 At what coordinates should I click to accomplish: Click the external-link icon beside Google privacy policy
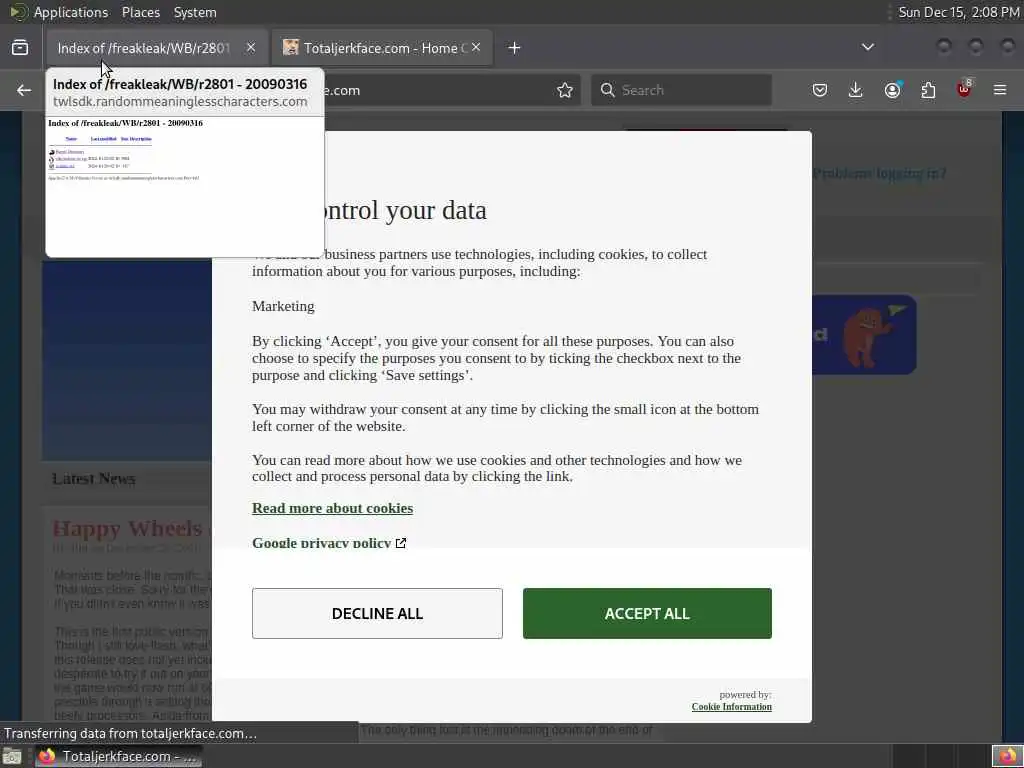[x=401, y=543]
